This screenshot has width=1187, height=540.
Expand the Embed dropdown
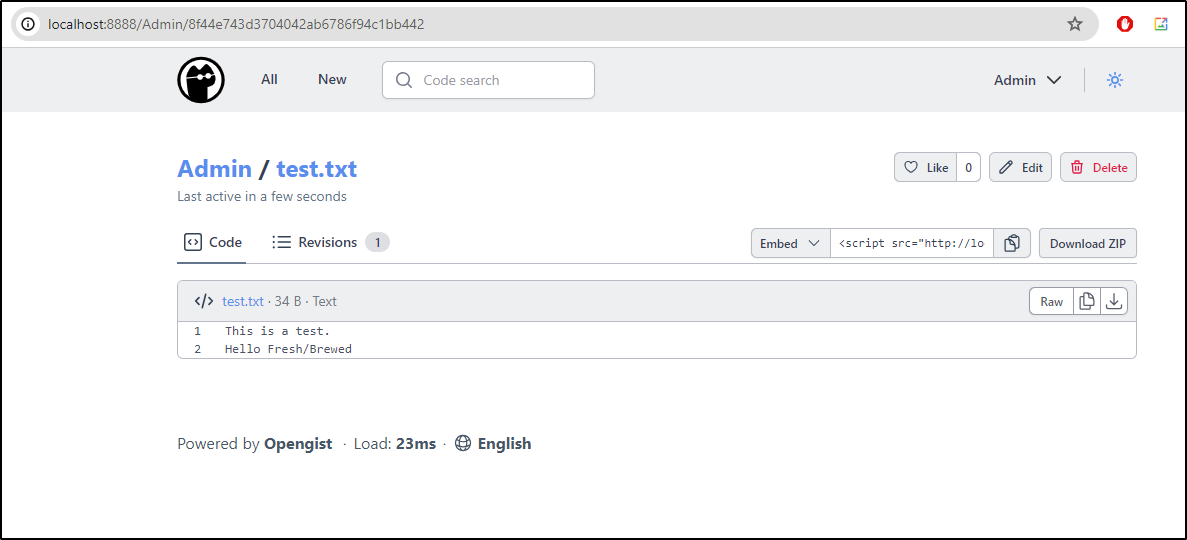point(790,243)
